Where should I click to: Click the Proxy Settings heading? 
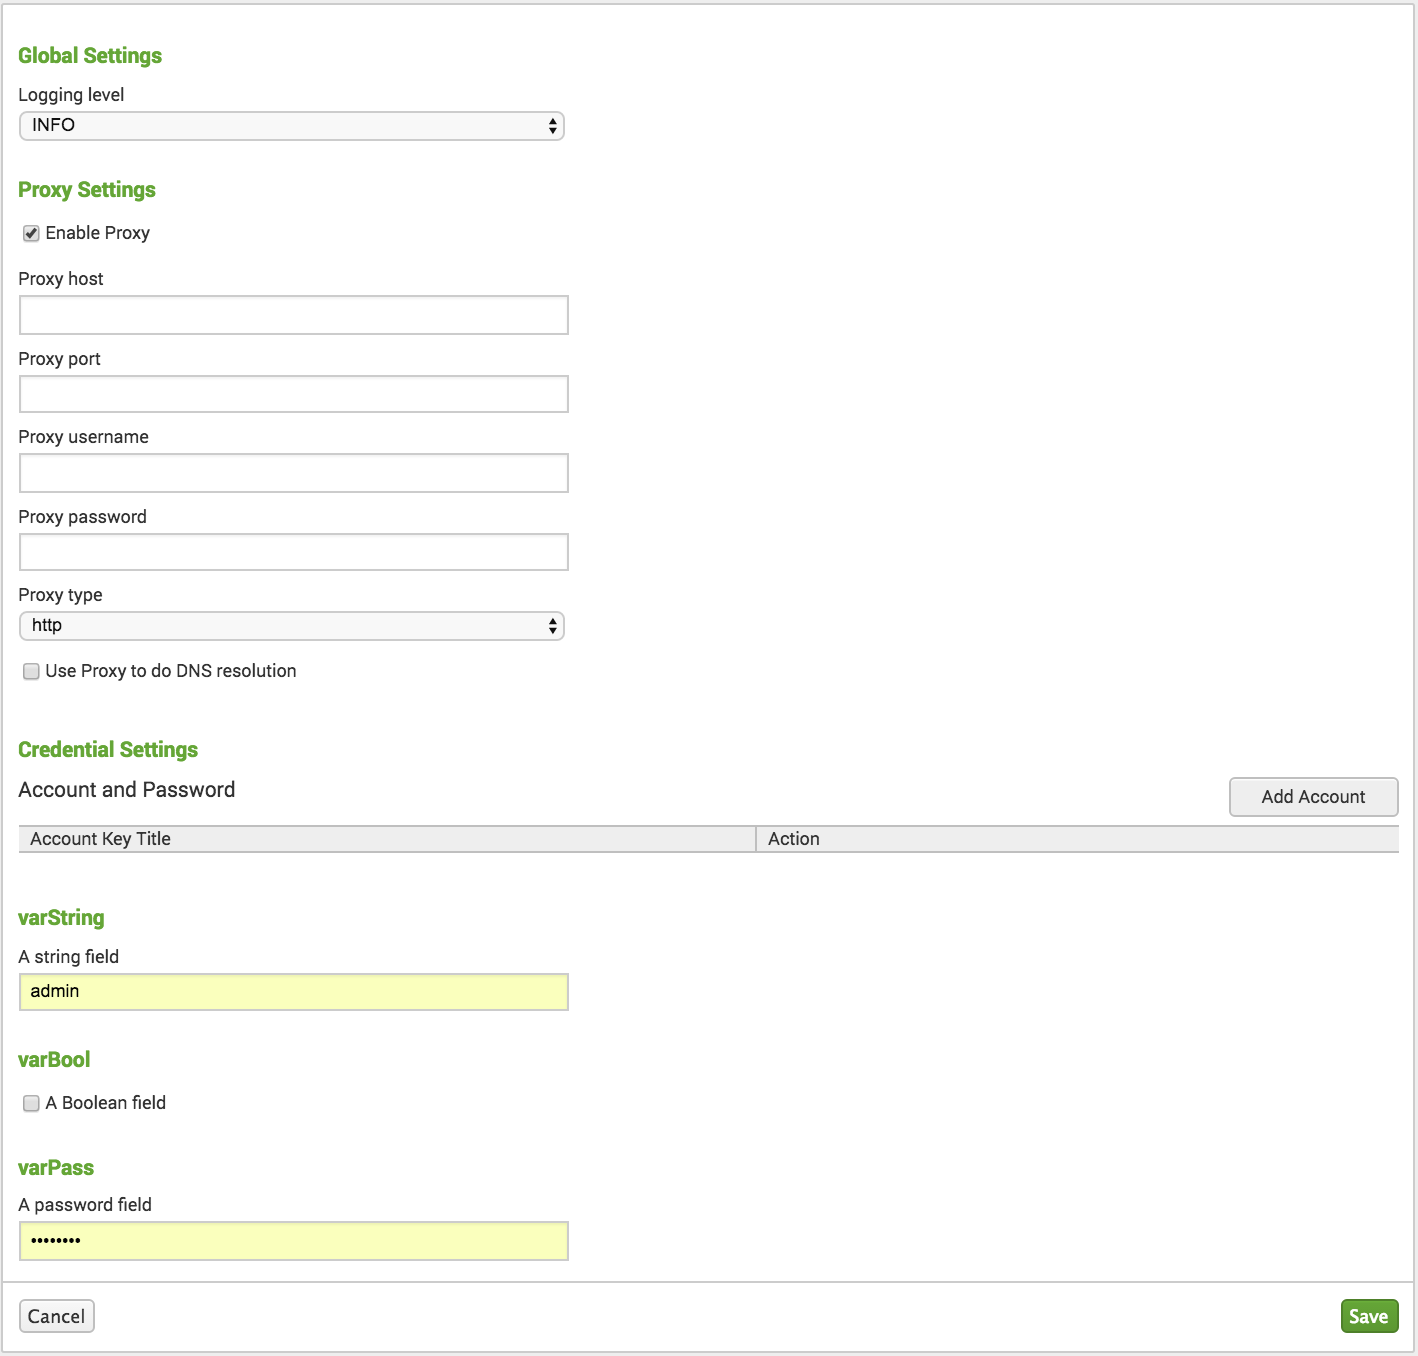(87, 190)
